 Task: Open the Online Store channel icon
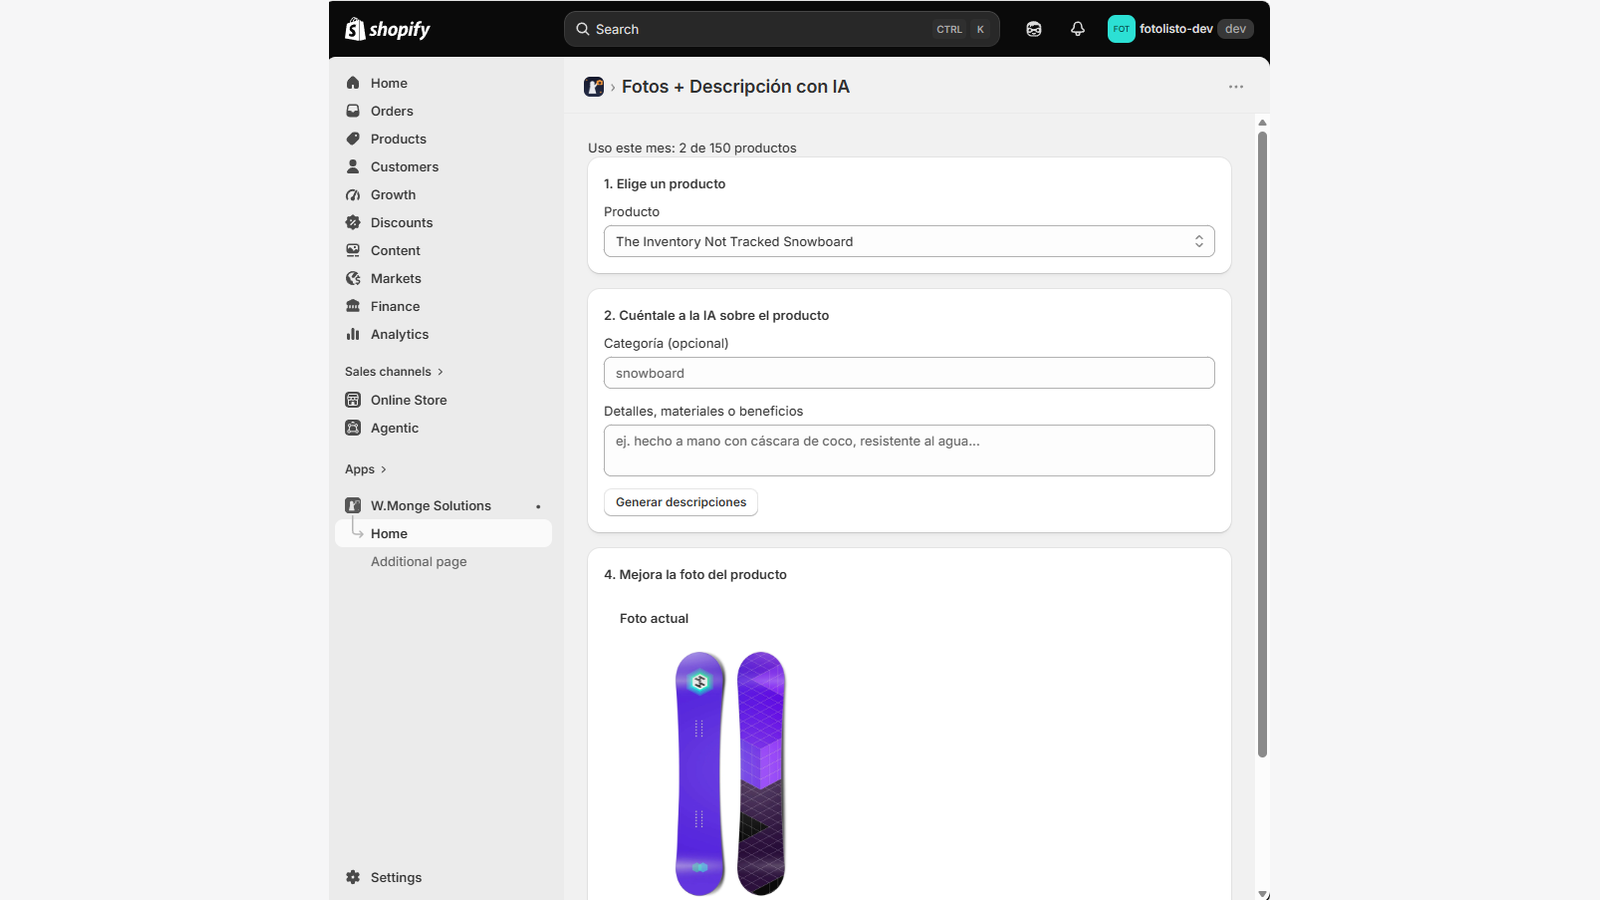[x=353, y=400]
